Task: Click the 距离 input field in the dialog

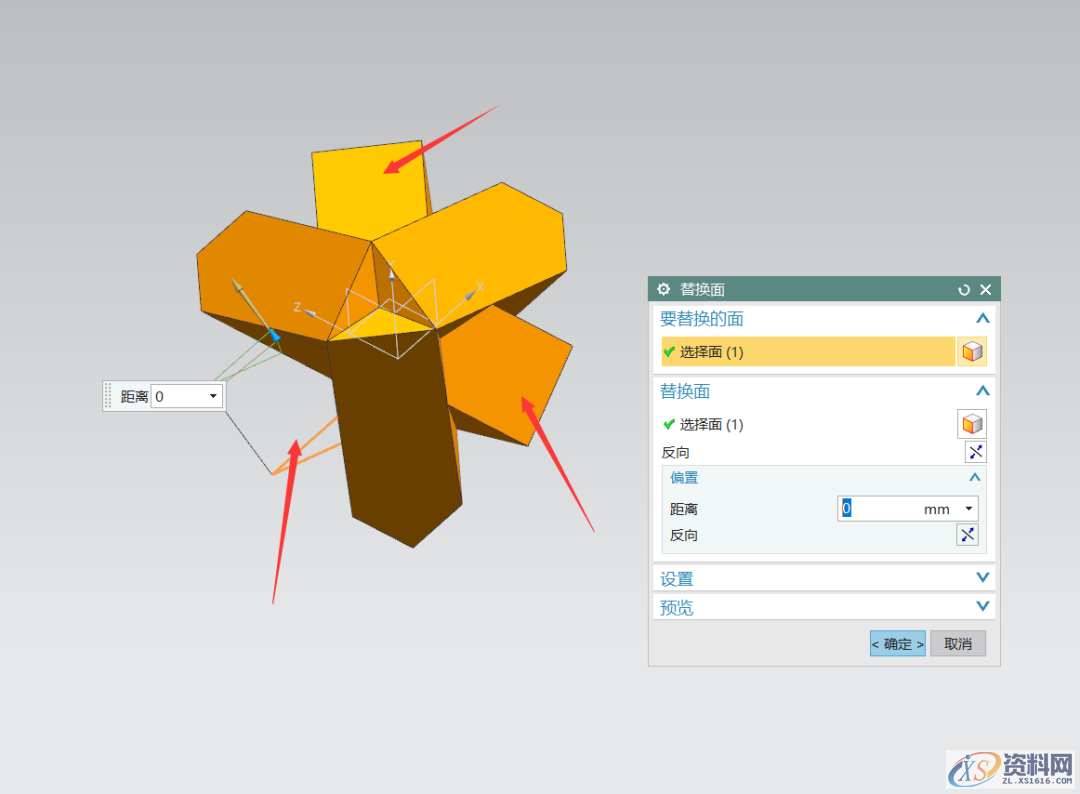Action: [880, 509]
